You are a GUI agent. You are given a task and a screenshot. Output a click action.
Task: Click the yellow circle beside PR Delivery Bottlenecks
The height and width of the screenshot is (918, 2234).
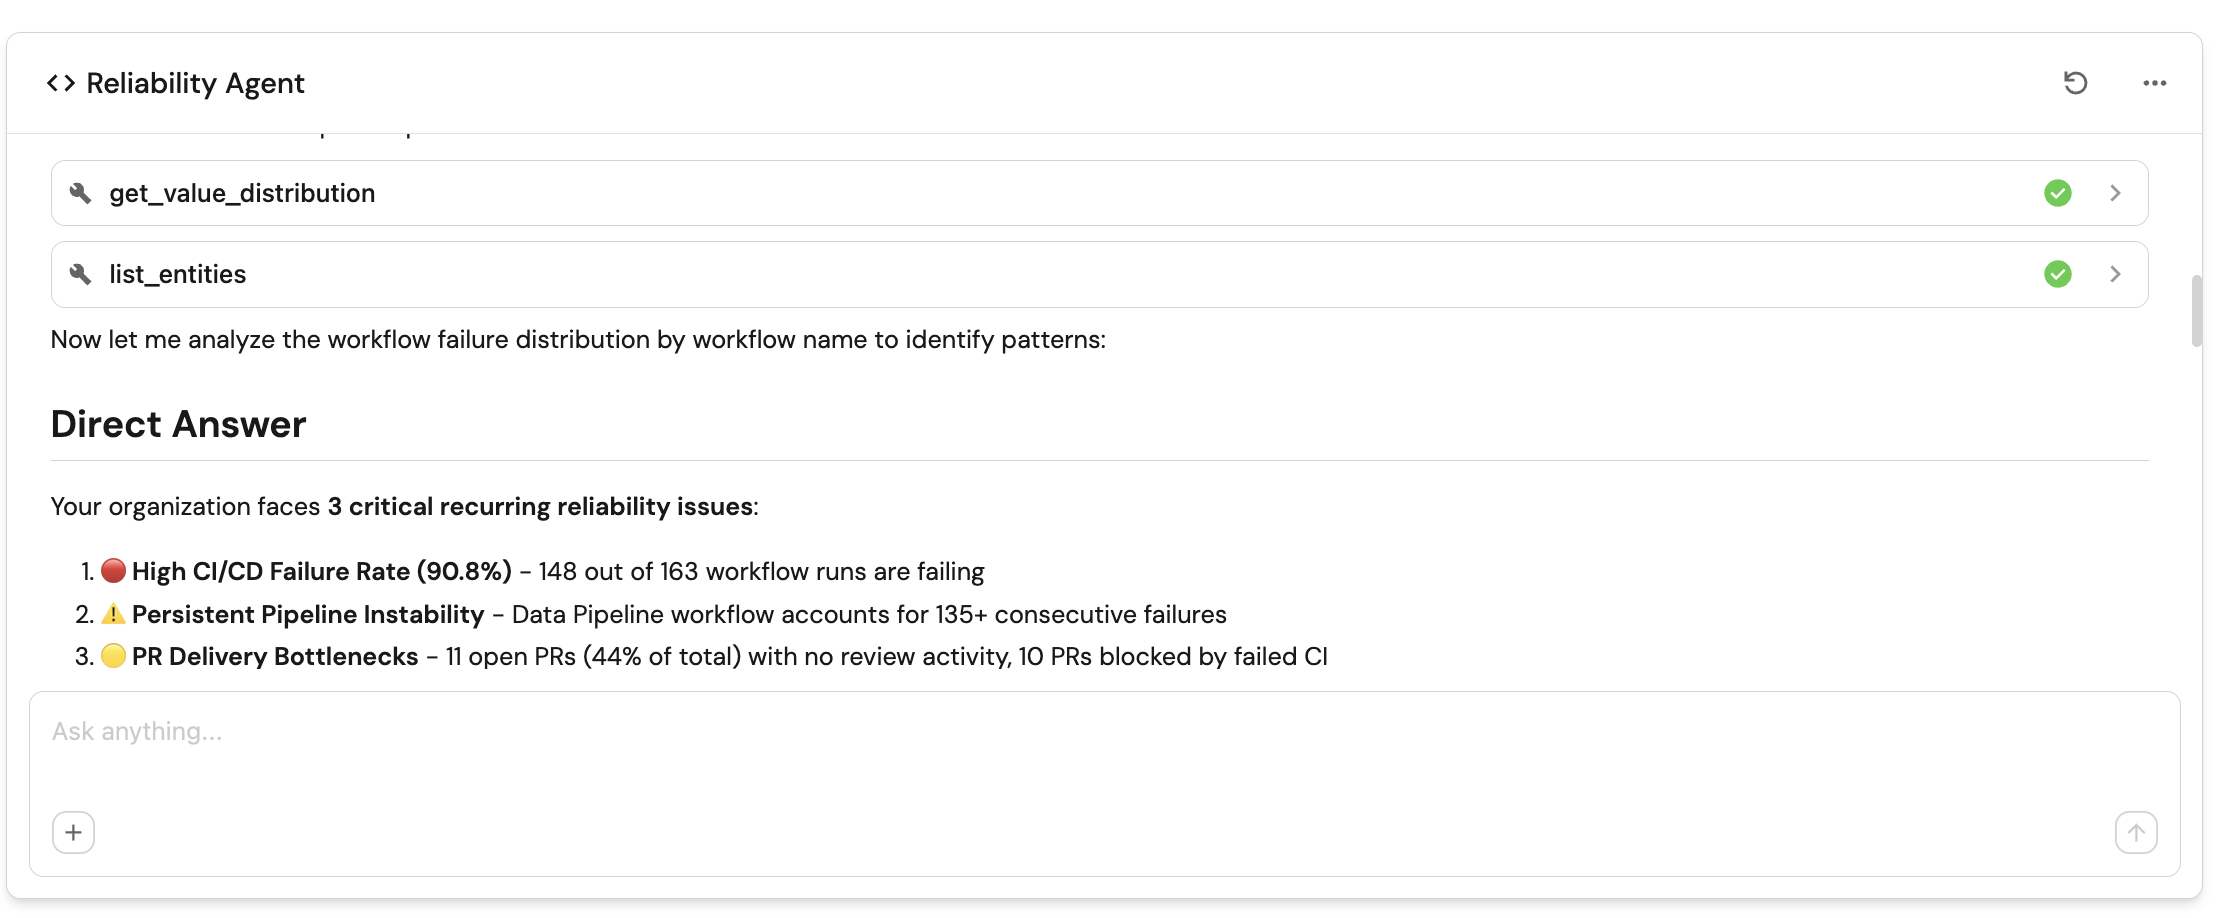[x=114, y=656]
